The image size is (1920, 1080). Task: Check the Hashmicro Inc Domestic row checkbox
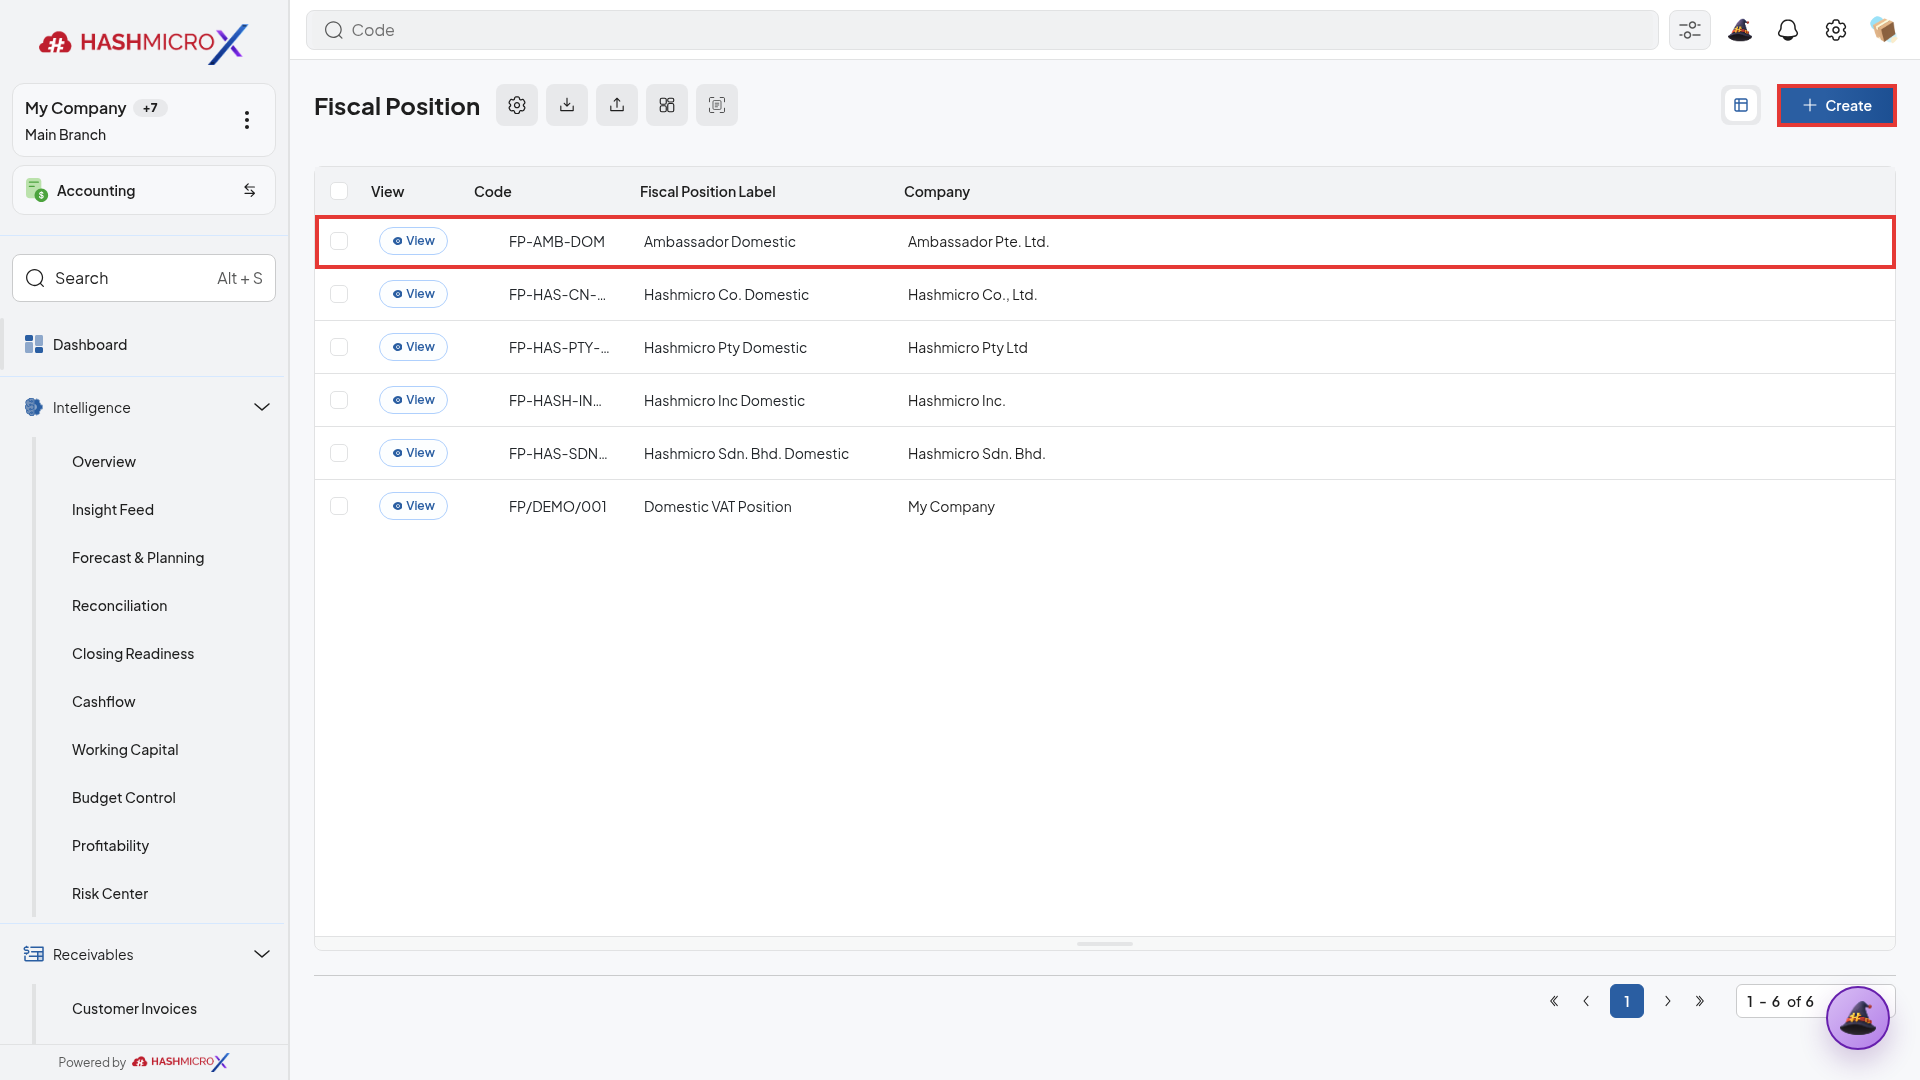pos(339,400)
